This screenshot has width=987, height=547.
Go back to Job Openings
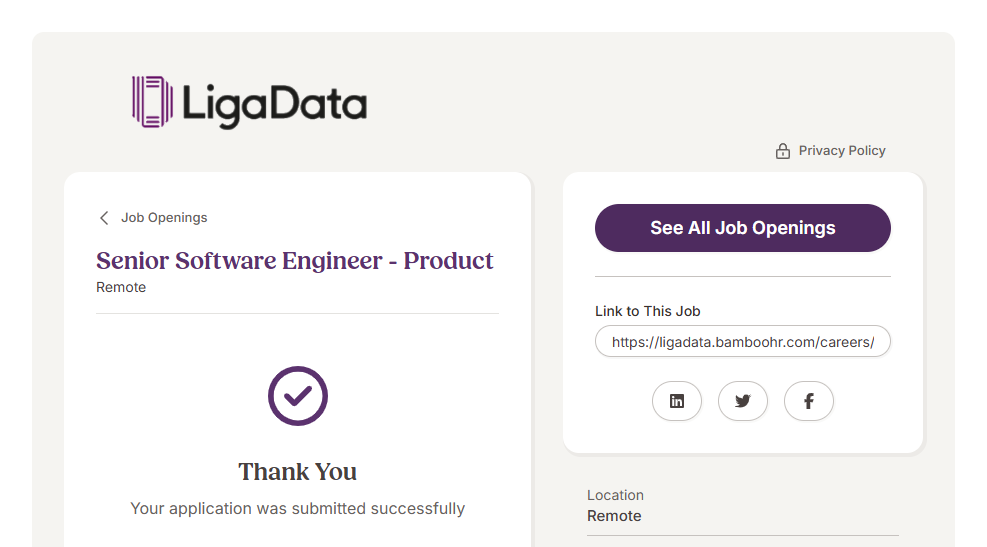point(164,218)
